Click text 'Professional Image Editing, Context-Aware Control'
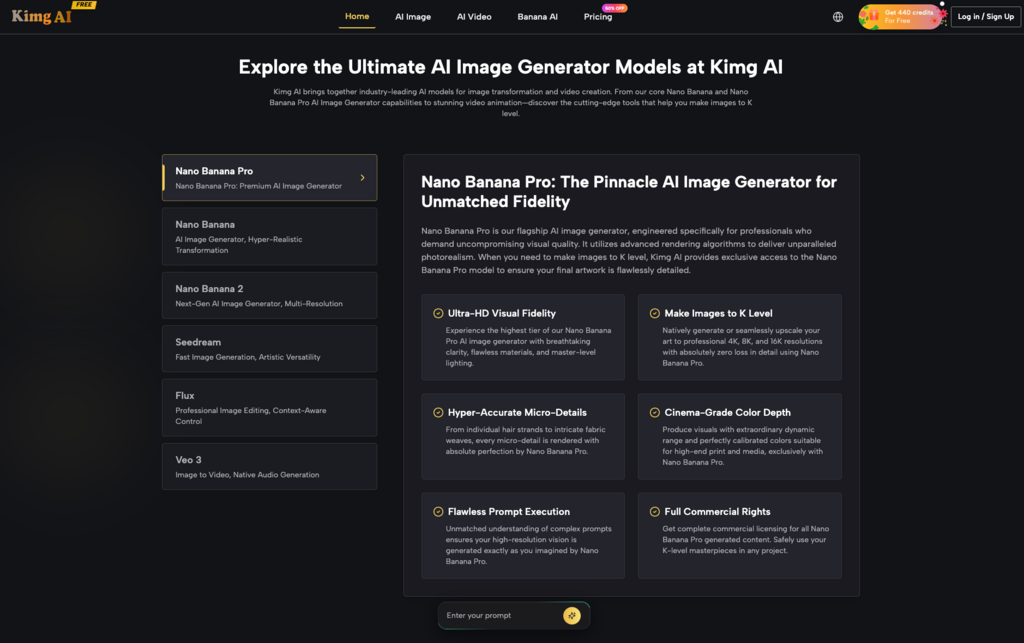 [x=251, y=416]
